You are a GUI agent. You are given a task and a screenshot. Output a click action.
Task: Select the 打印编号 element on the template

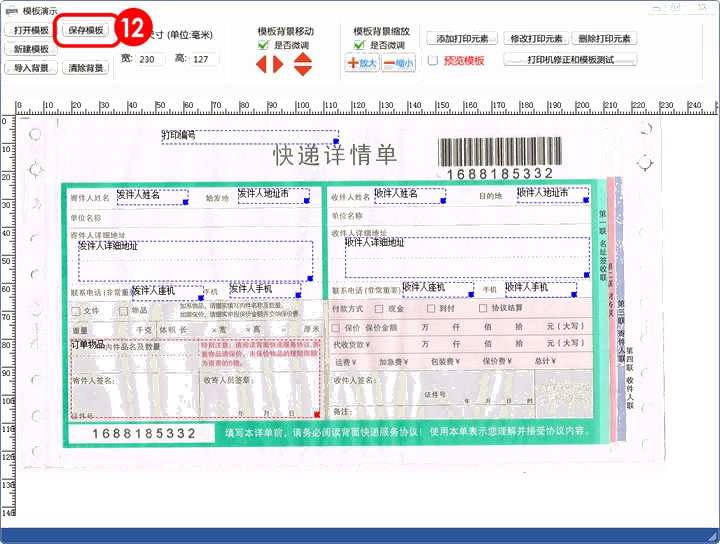click(180, 134)
